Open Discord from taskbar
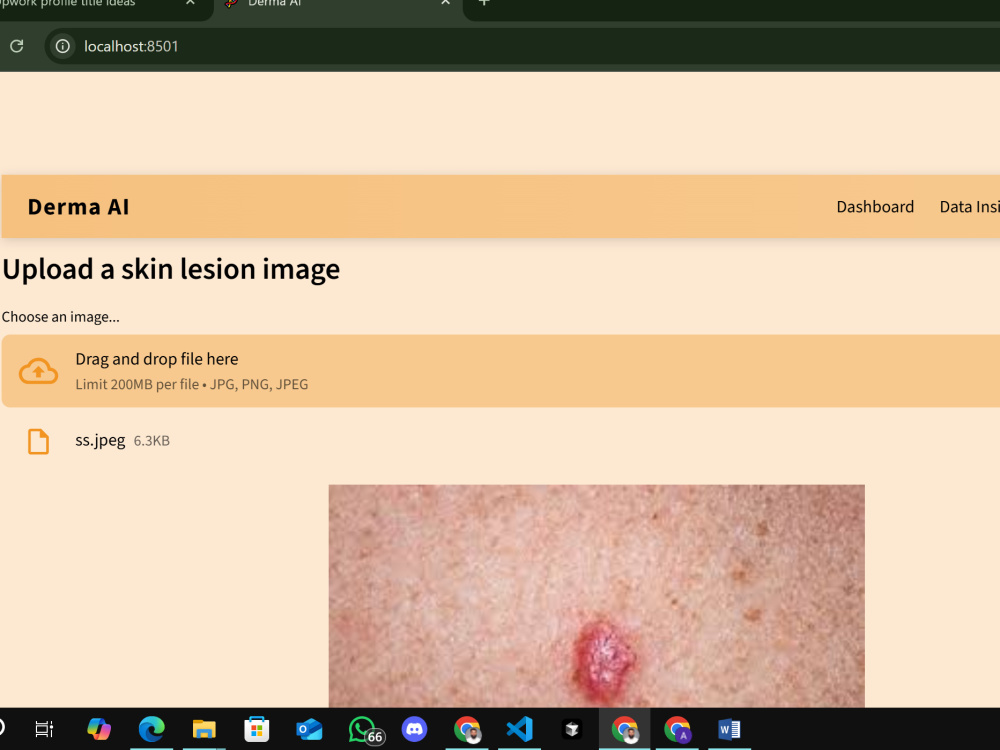 415,729
